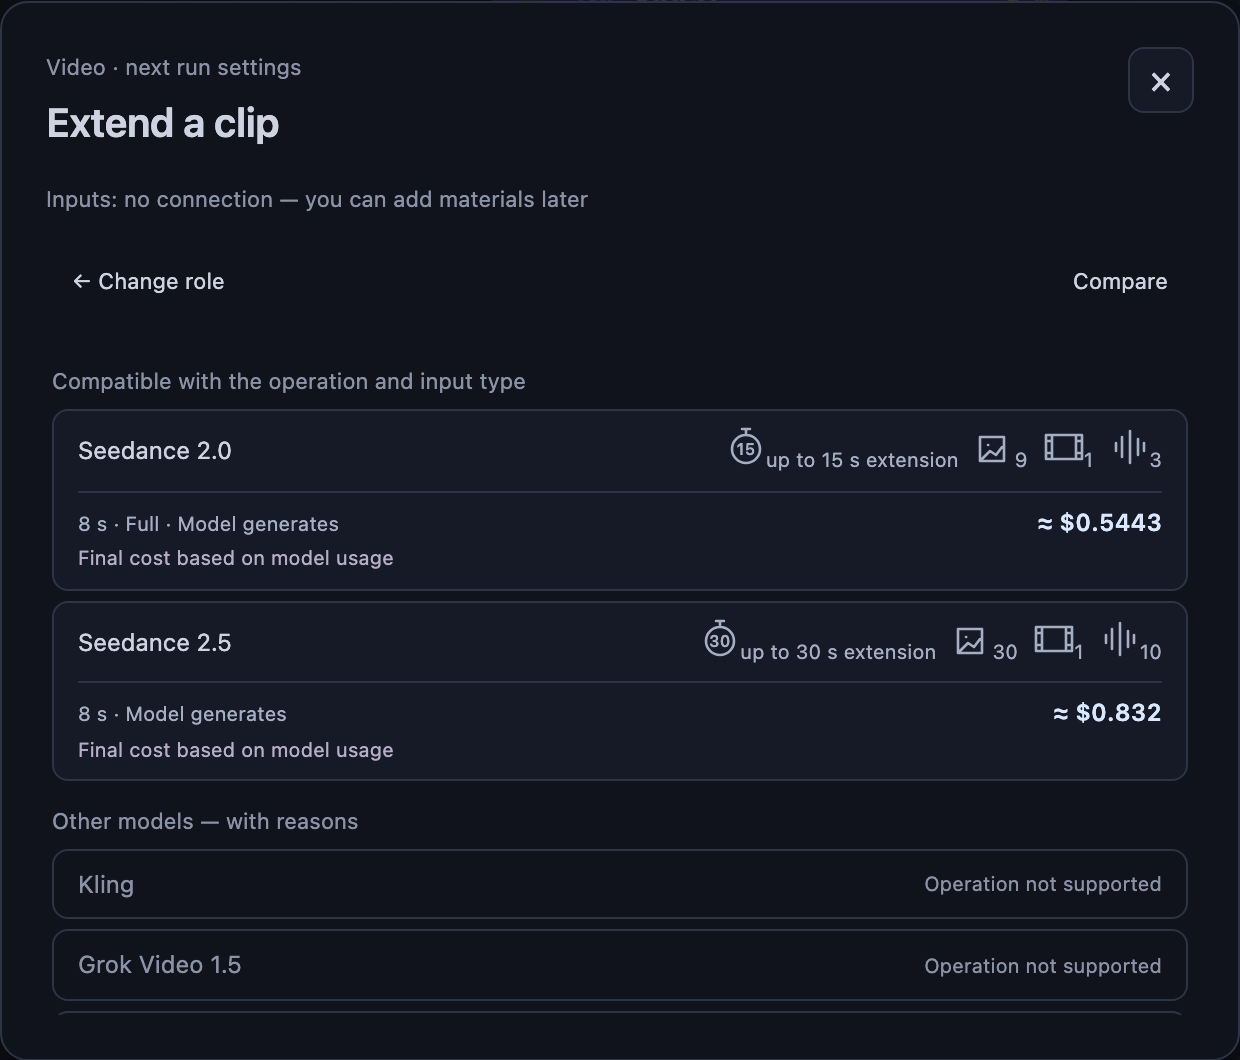Click the video clip icon in Seedance 2.5
This screenshot has width=1240, height=1060.
tap(1054, 639)
